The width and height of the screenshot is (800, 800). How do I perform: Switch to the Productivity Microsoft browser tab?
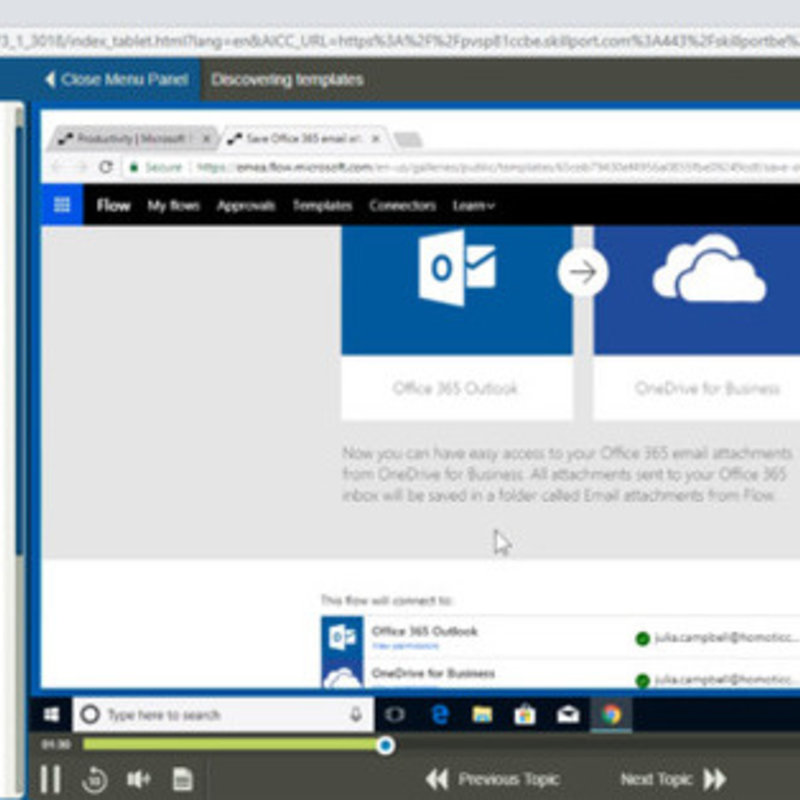click(x=133, y=139)
